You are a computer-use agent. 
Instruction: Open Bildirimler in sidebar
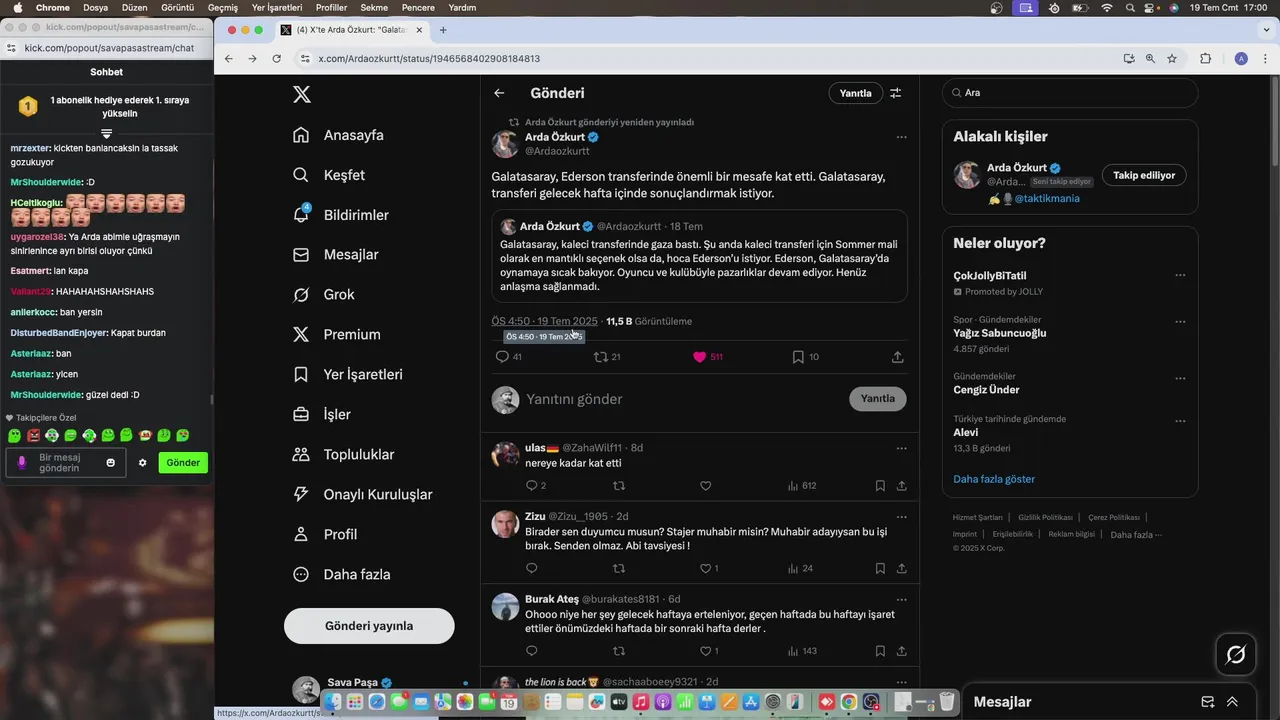click(342, 215)
